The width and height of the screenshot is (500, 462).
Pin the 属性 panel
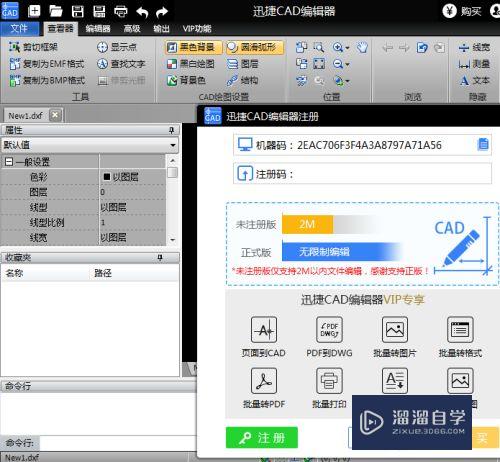[x=171, y=130]
